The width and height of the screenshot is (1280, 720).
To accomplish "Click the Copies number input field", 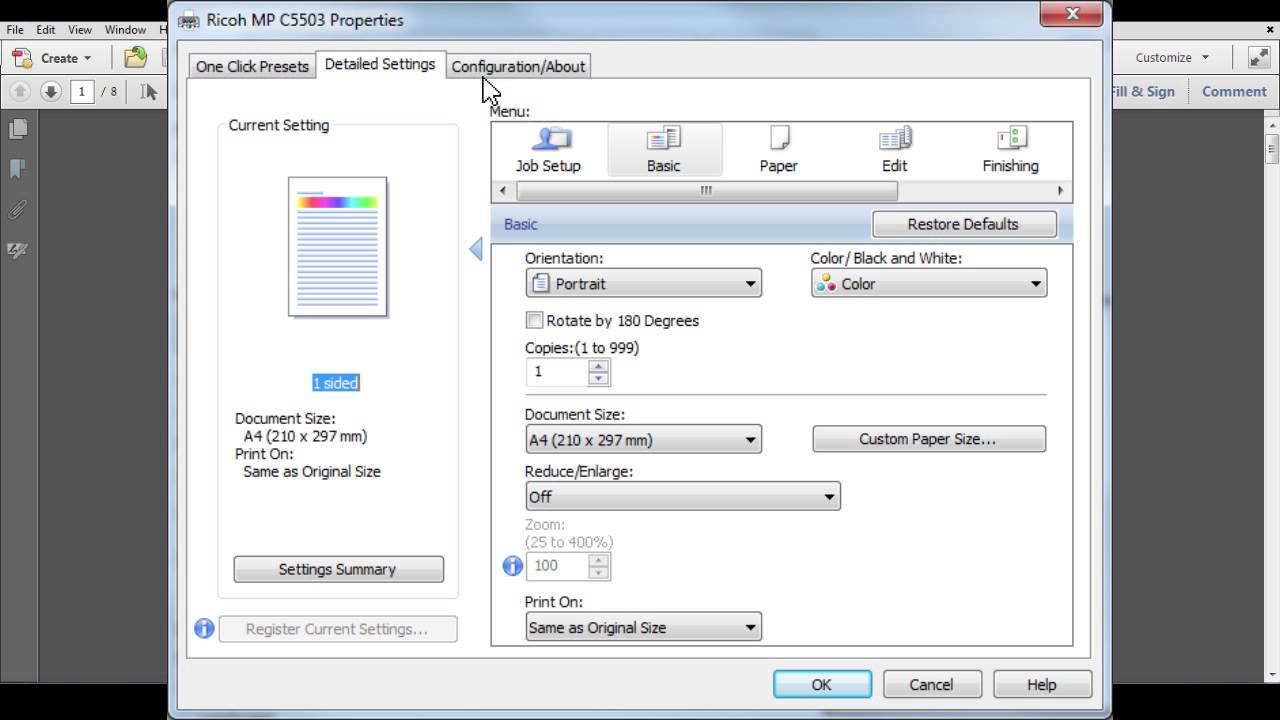I will click(558, 372).
